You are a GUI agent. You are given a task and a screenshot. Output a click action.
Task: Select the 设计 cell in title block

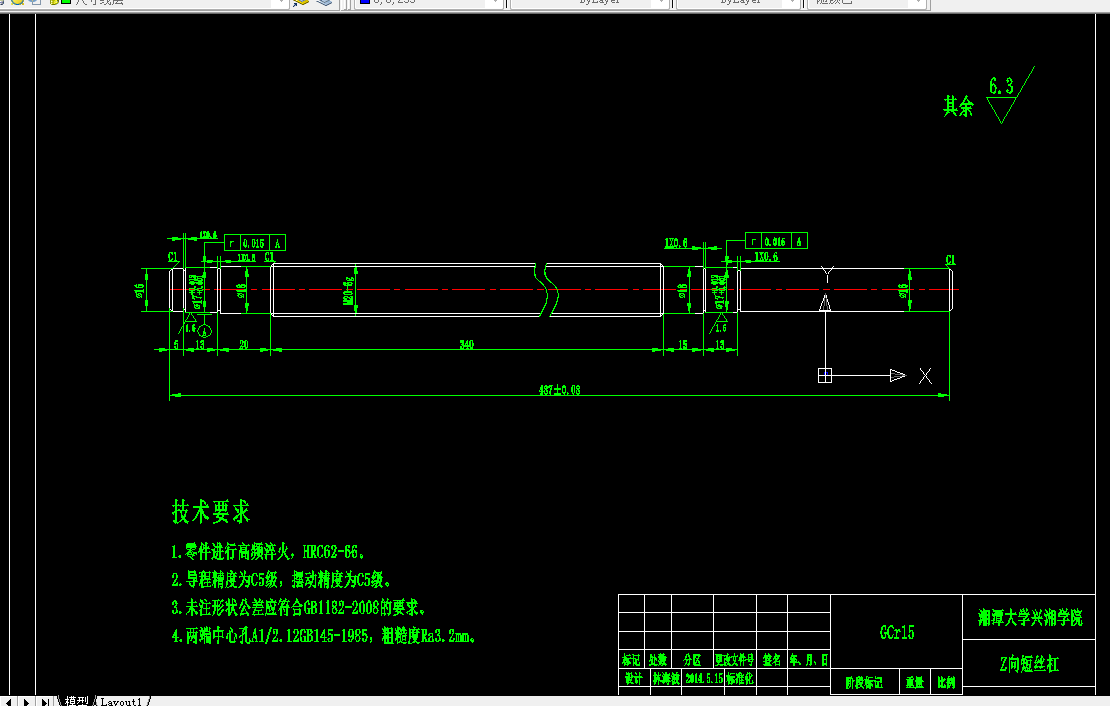633,678
